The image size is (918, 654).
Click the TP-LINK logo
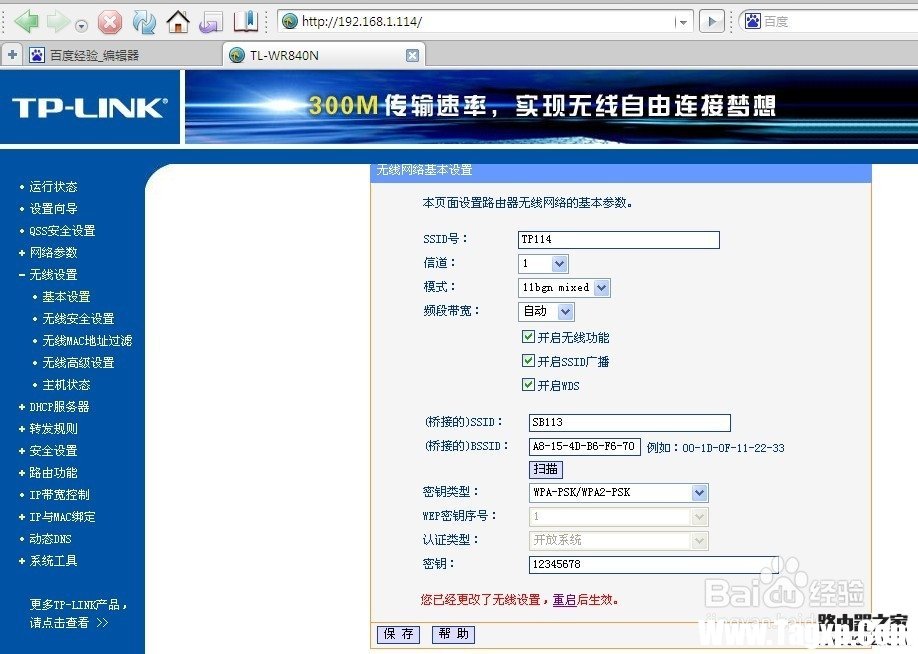90,108
